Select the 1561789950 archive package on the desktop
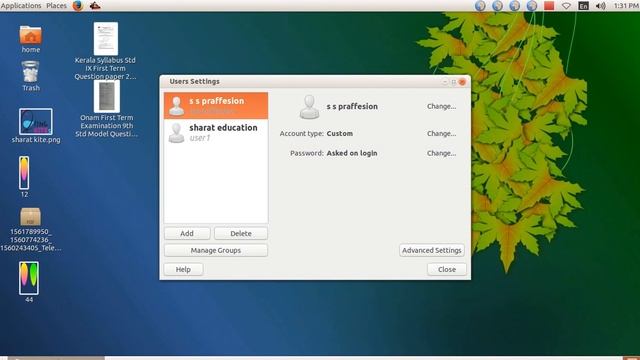 [x=31, y=217]
